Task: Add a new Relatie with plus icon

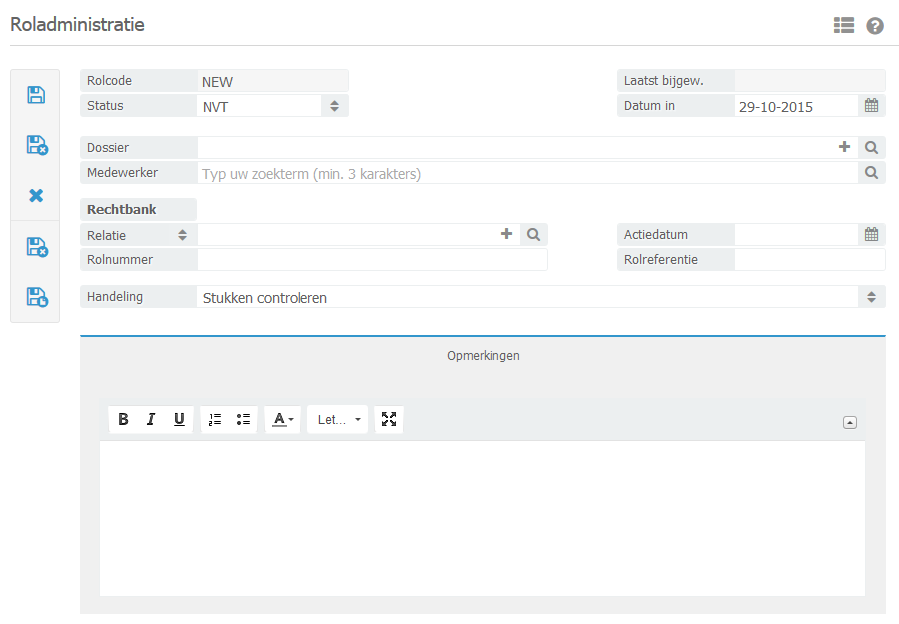Action: pos(506,234)
